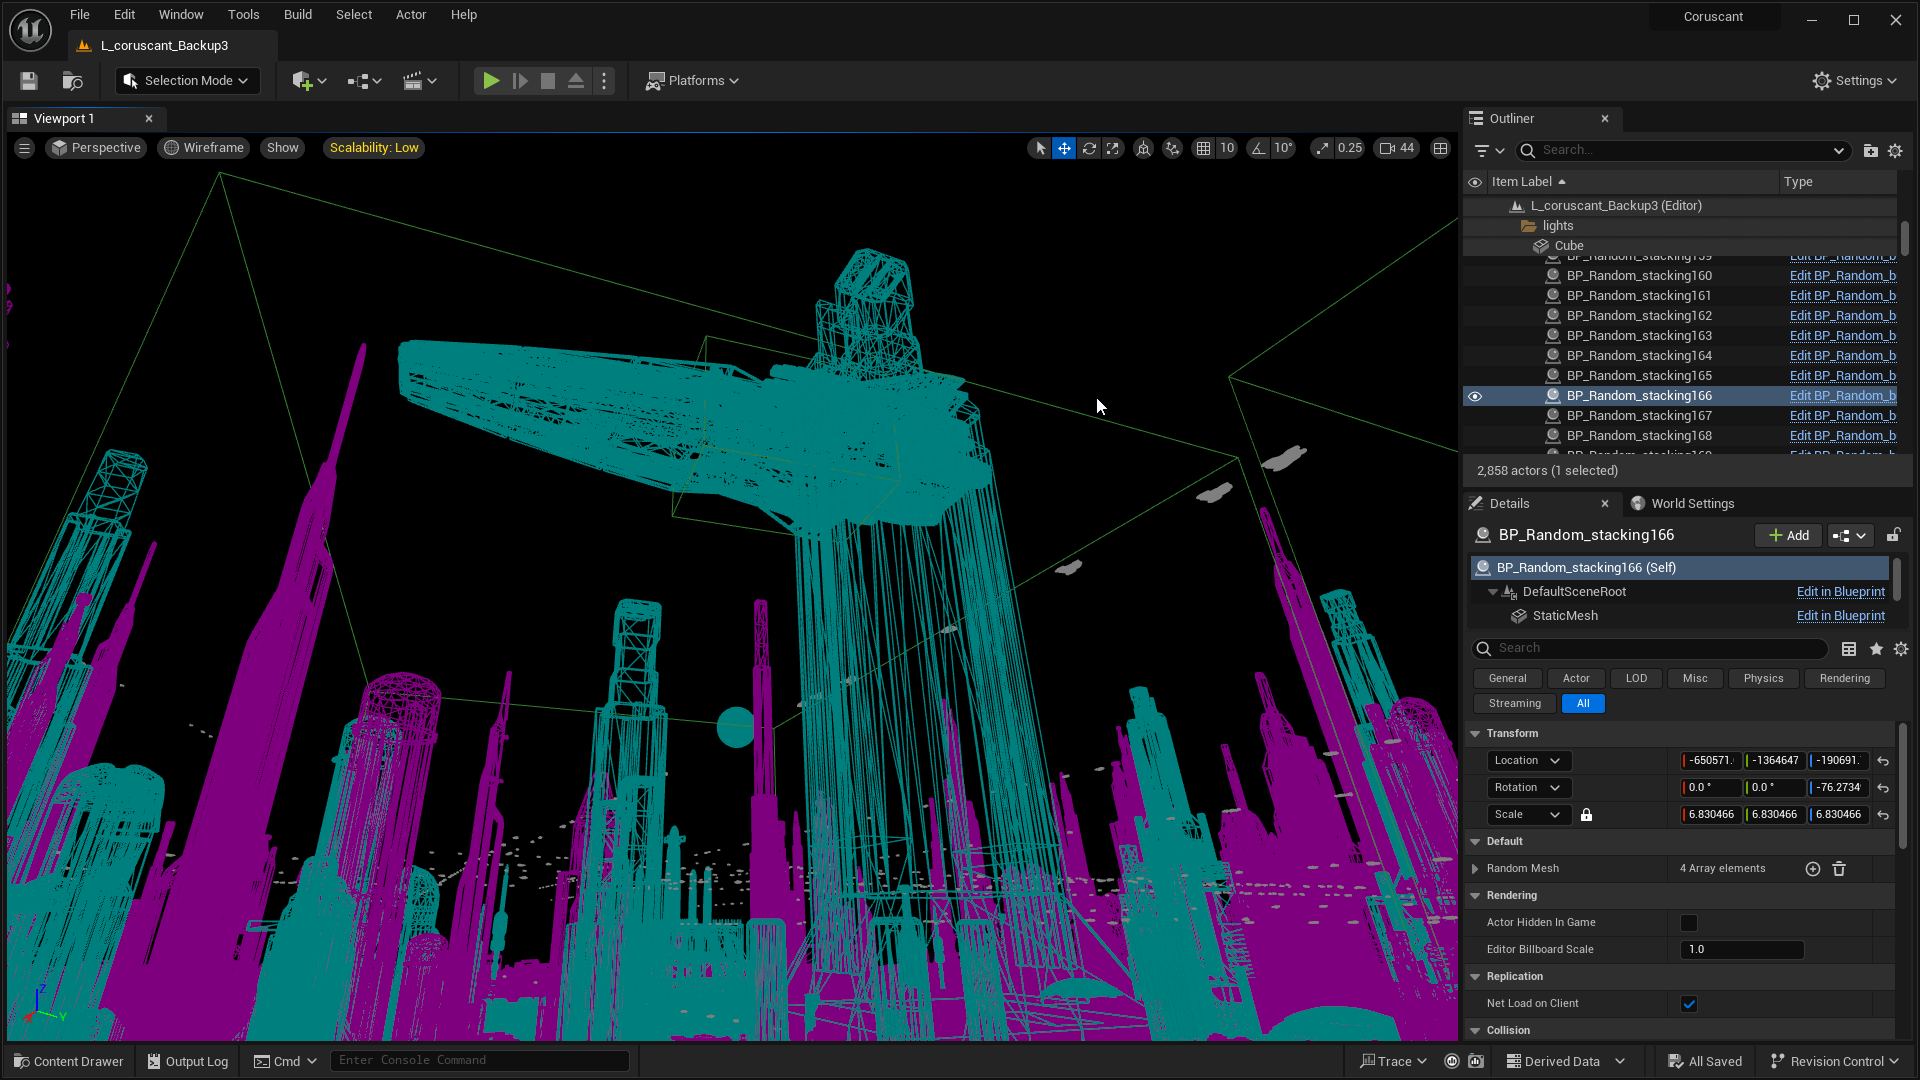This screenshot has height=1080, width=1920.
Task: Reset Rotation to default arrow
Action: (1883, 788)
